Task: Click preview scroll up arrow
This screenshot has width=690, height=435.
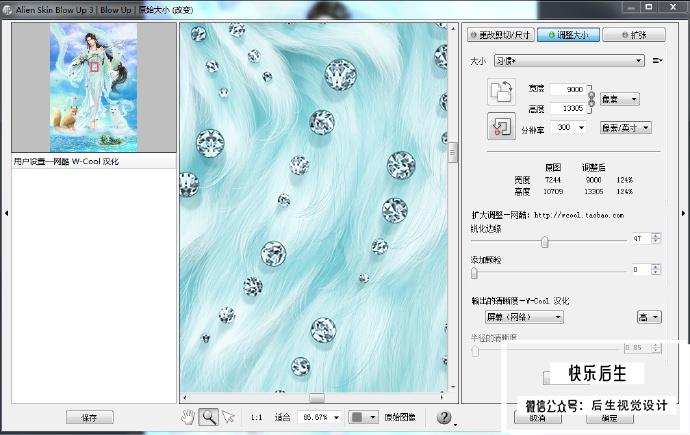Action: pyautogui.click(x=453, y=28)
